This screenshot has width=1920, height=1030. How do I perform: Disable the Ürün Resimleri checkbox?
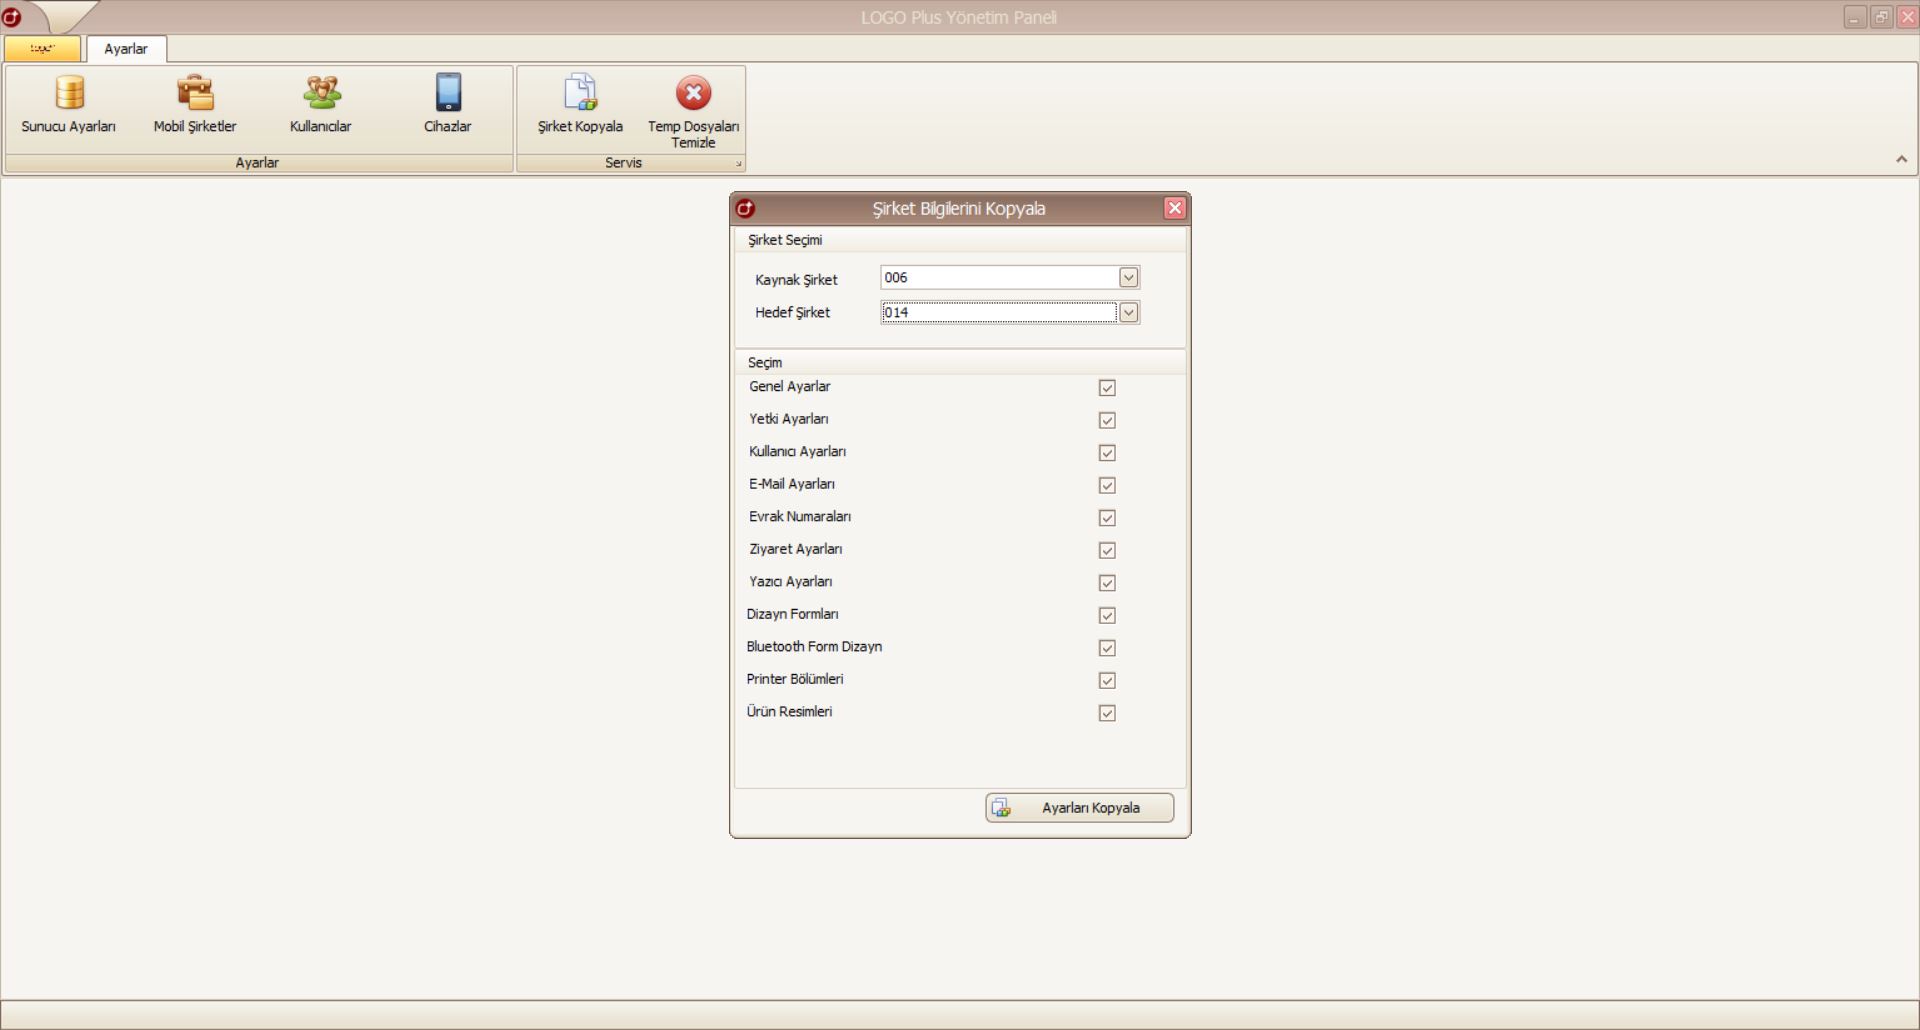(x=1107, y=713)
